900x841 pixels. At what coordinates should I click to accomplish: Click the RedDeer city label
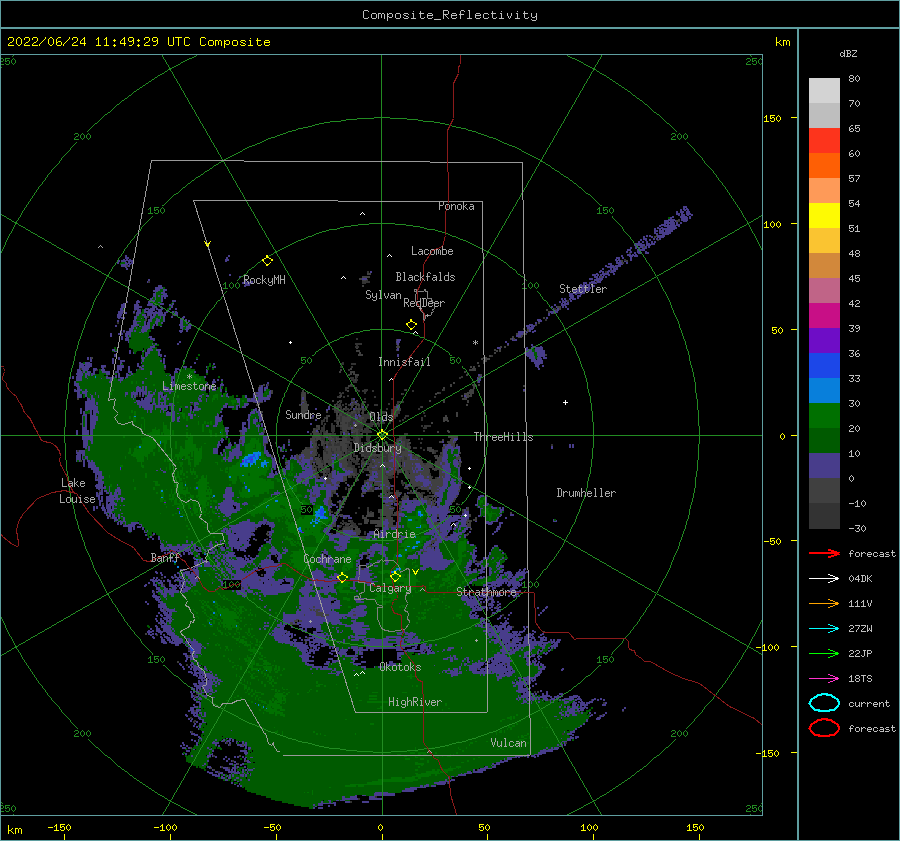[424, 303]
